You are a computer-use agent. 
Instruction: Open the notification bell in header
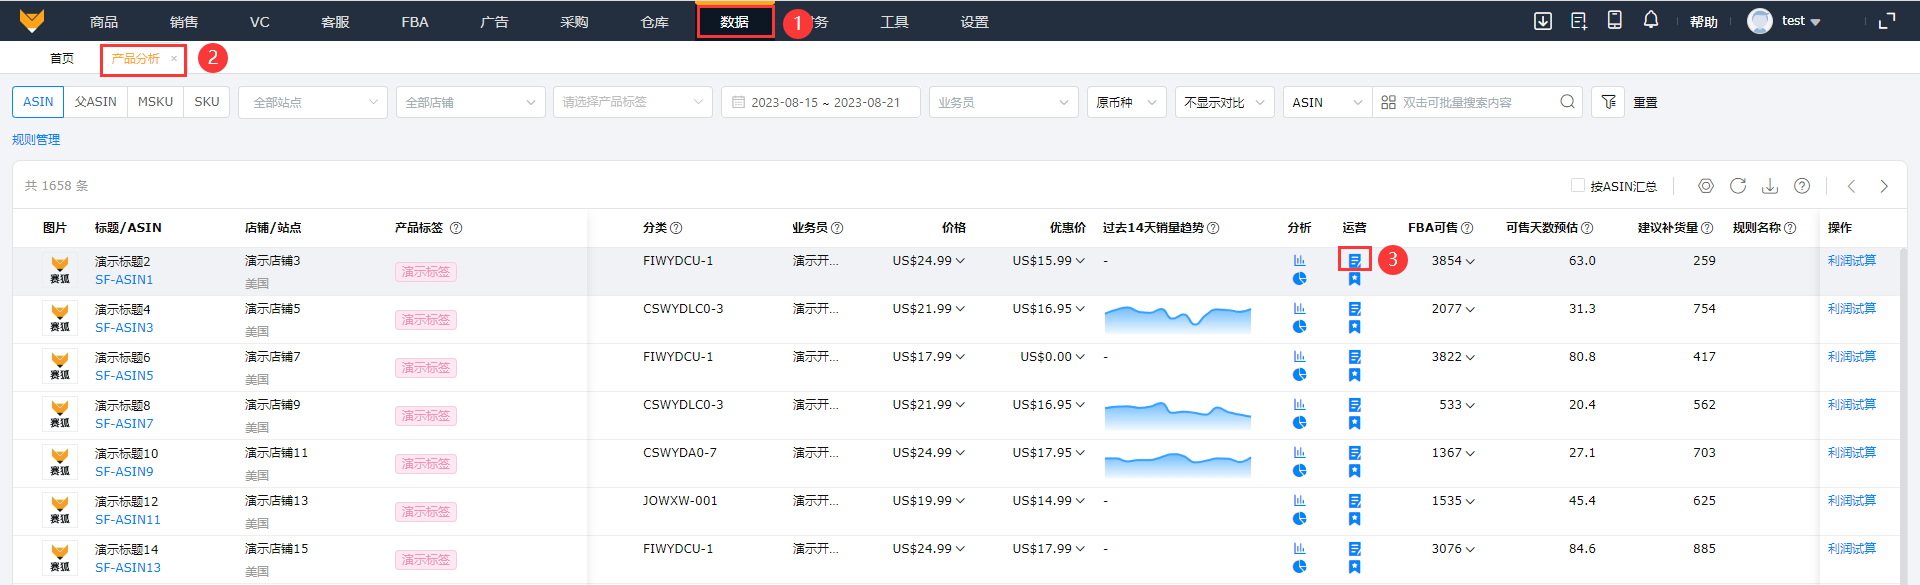coord(1651,20)
